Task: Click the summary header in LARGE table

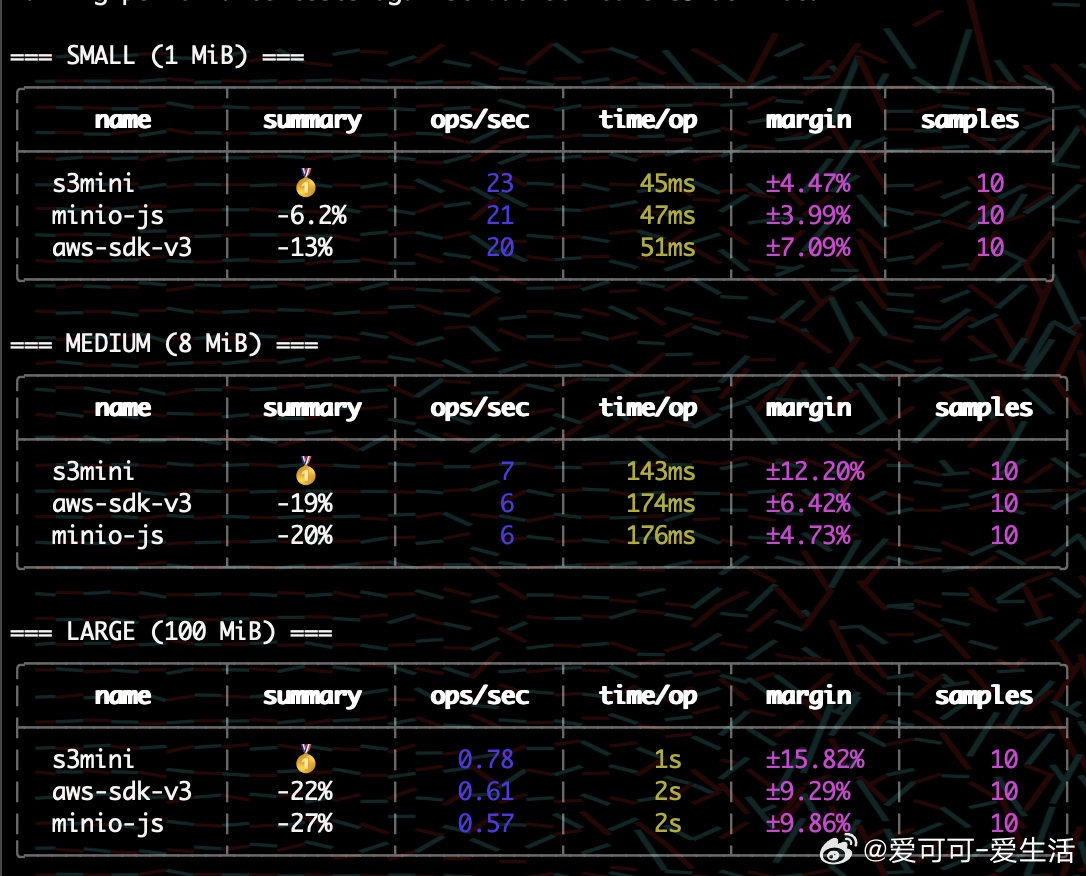Action: click(x=312, y=697)
